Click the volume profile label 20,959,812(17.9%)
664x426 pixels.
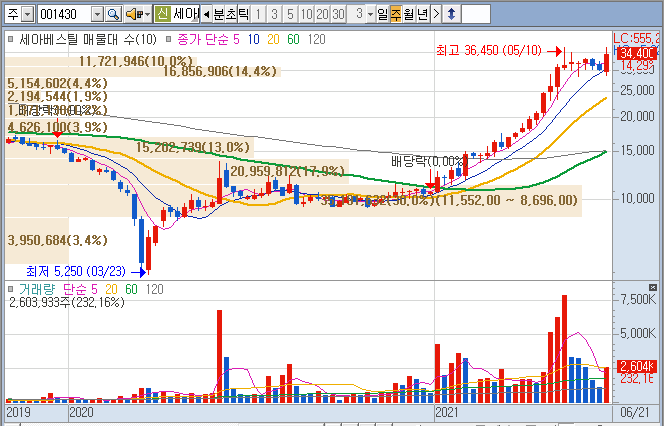pos(288,171)
